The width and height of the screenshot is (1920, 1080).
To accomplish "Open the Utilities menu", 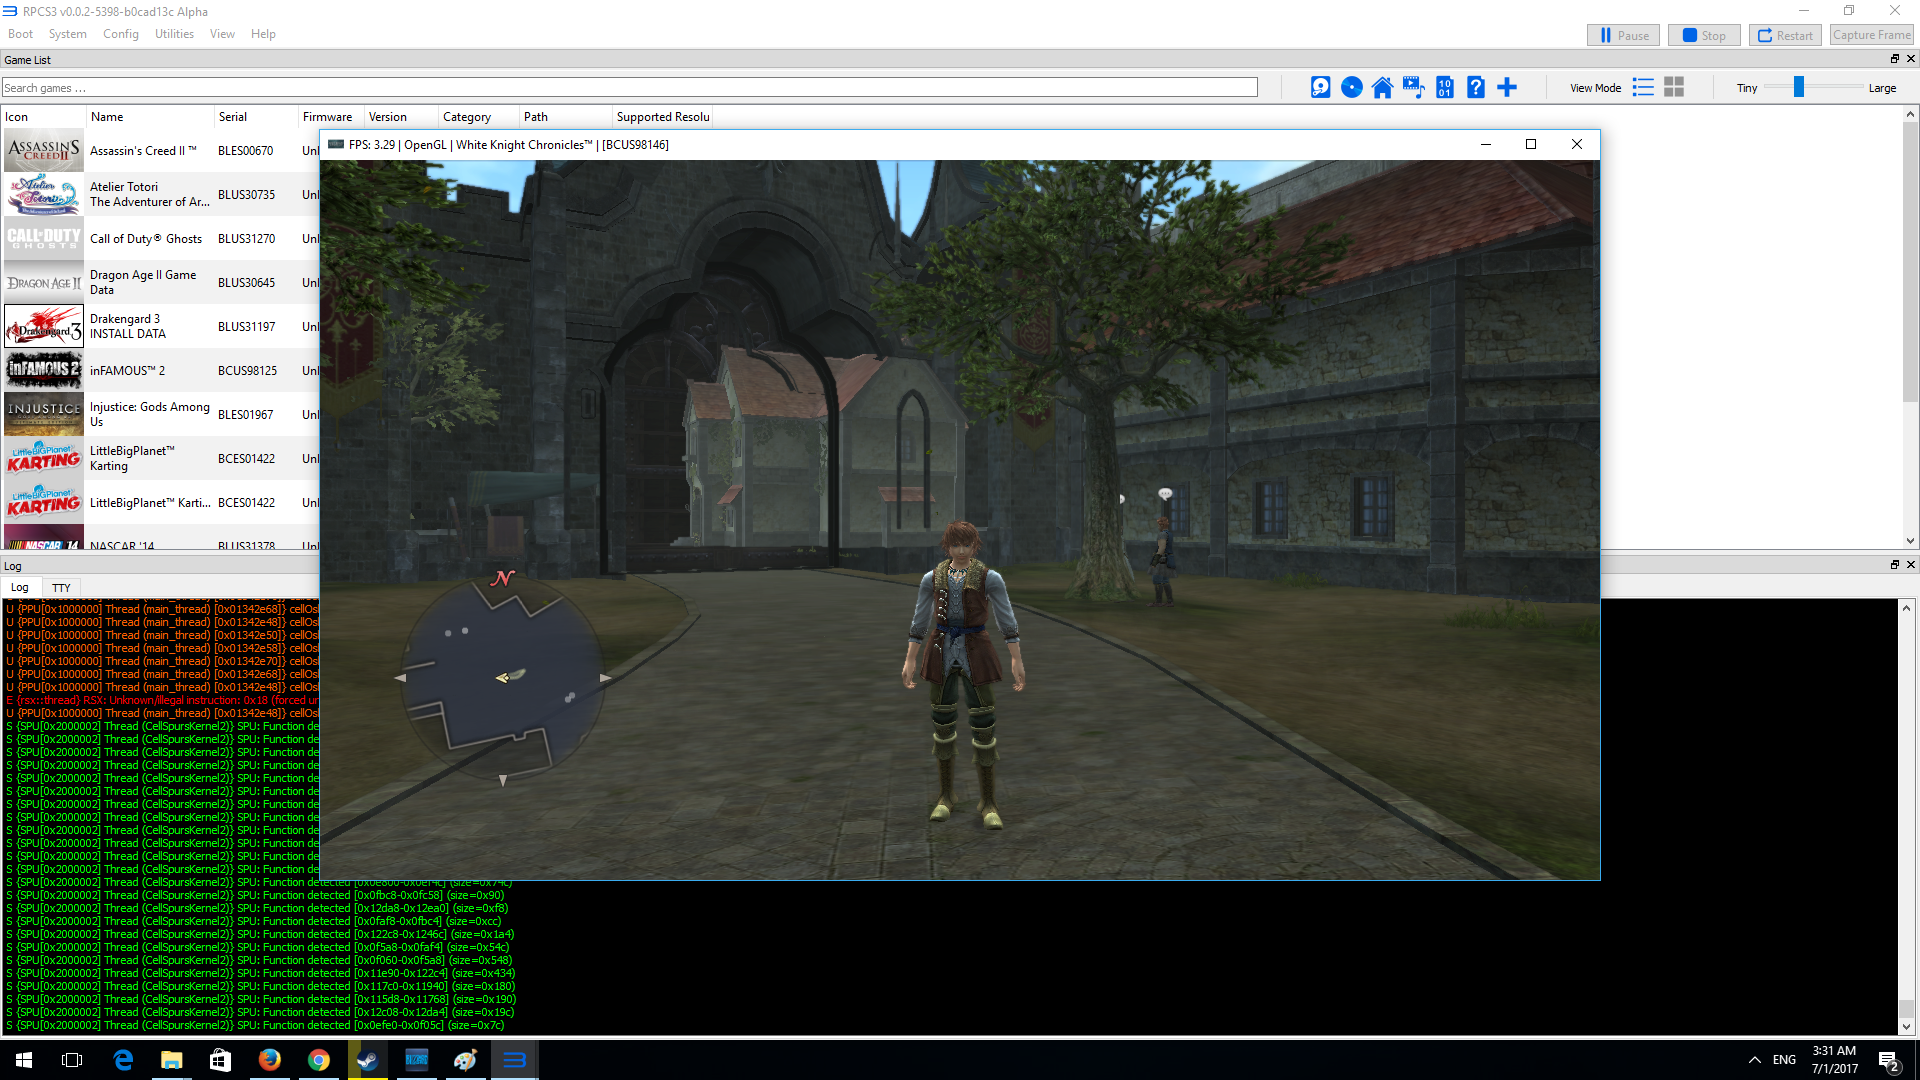I will pyautogui.click(x=174, y=34).
